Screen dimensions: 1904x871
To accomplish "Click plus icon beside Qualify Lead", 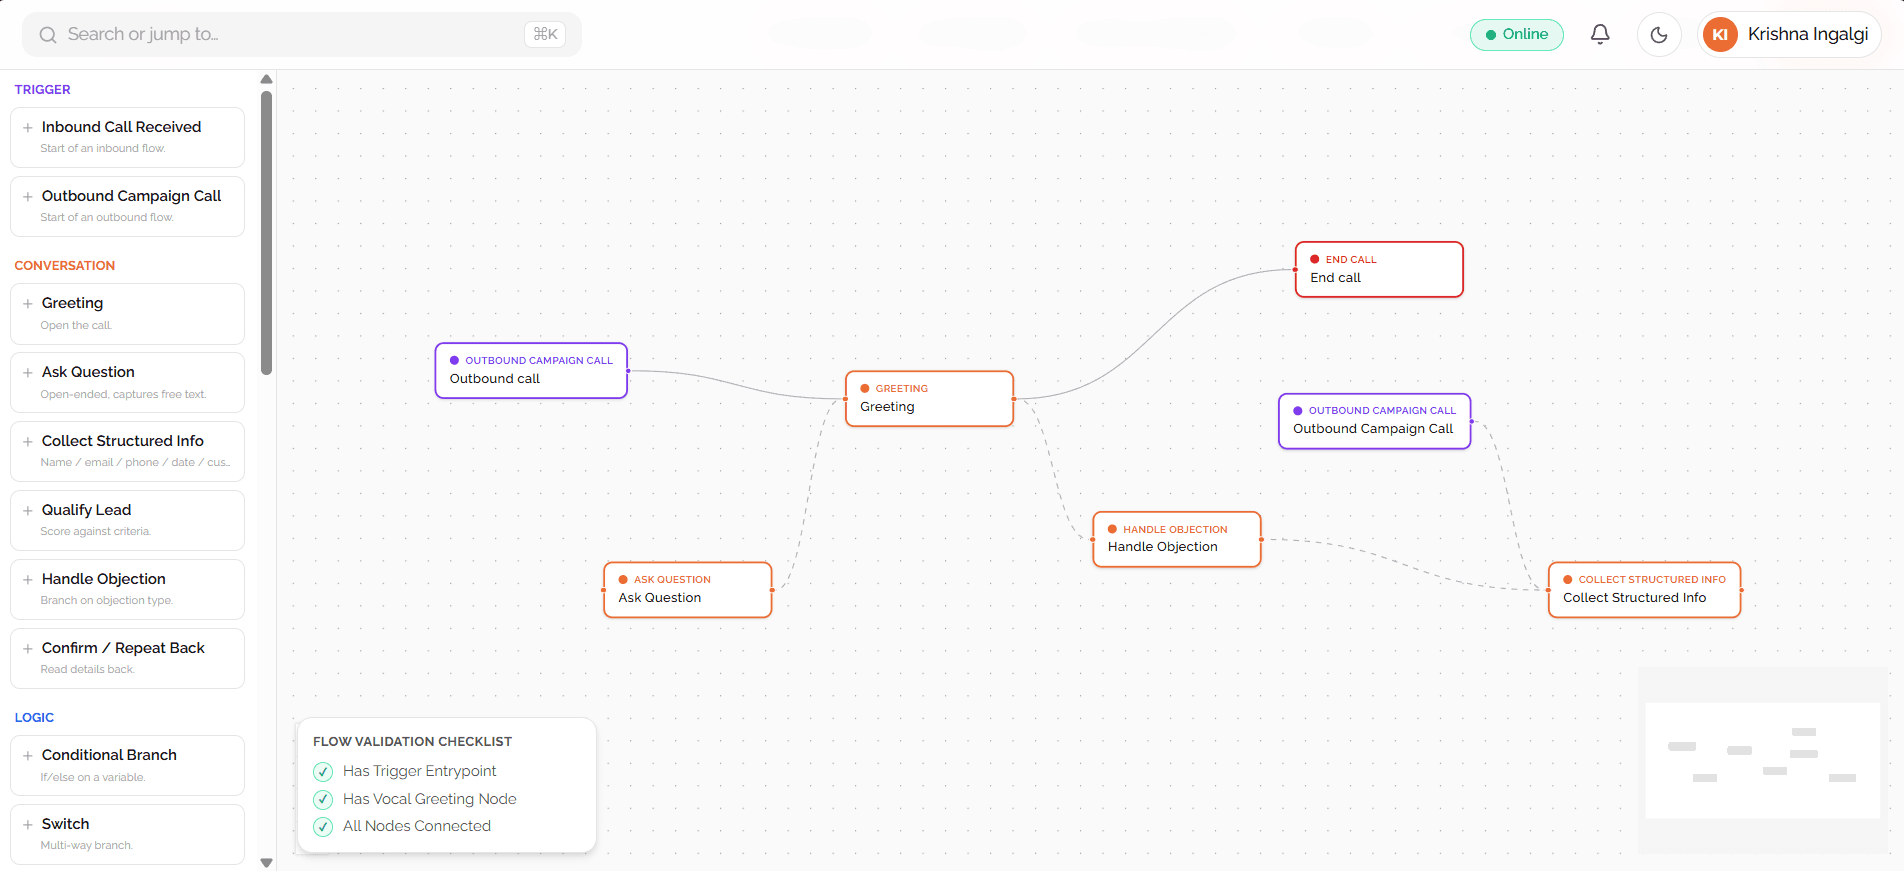I will point(28,511).
